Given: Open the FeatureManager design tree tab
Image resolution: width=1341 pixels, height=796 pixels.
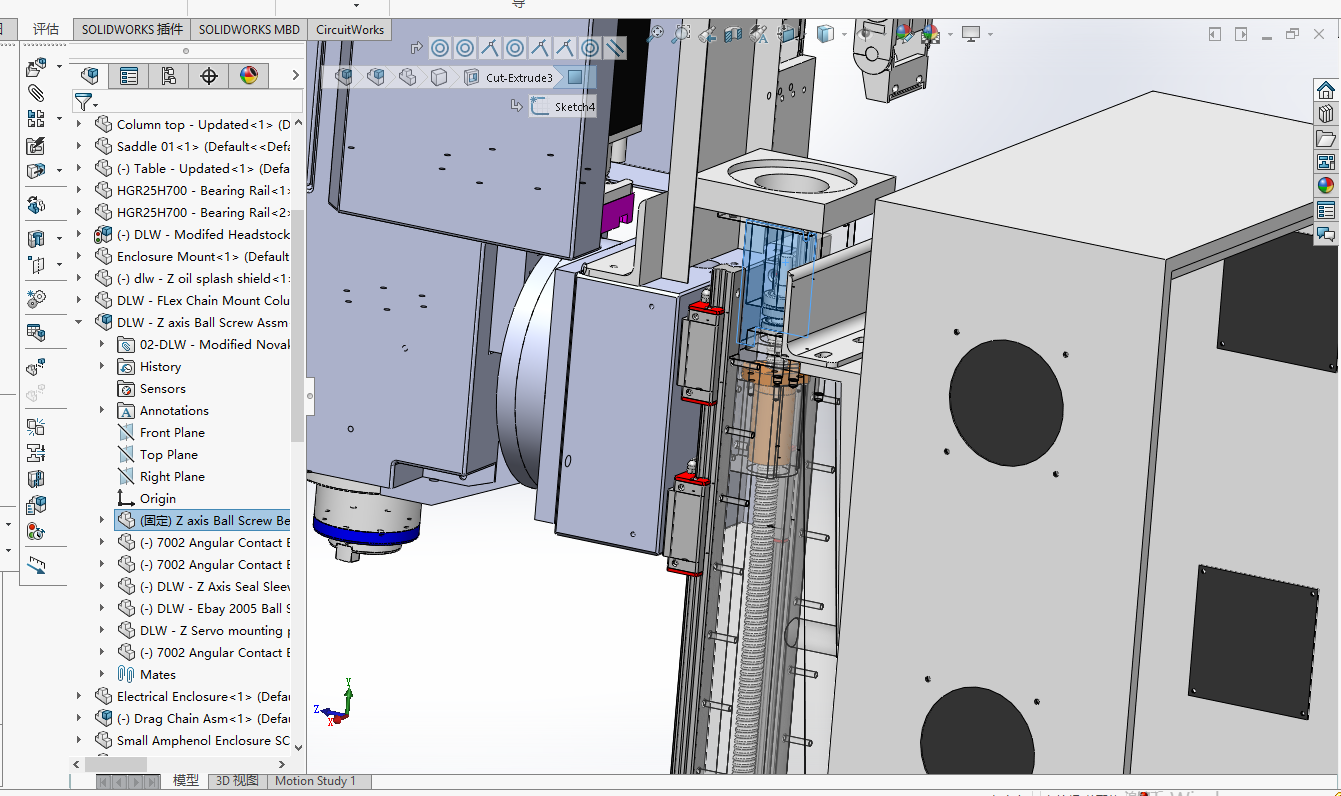Looking at the screenshot, I should [x=90, y=75].
